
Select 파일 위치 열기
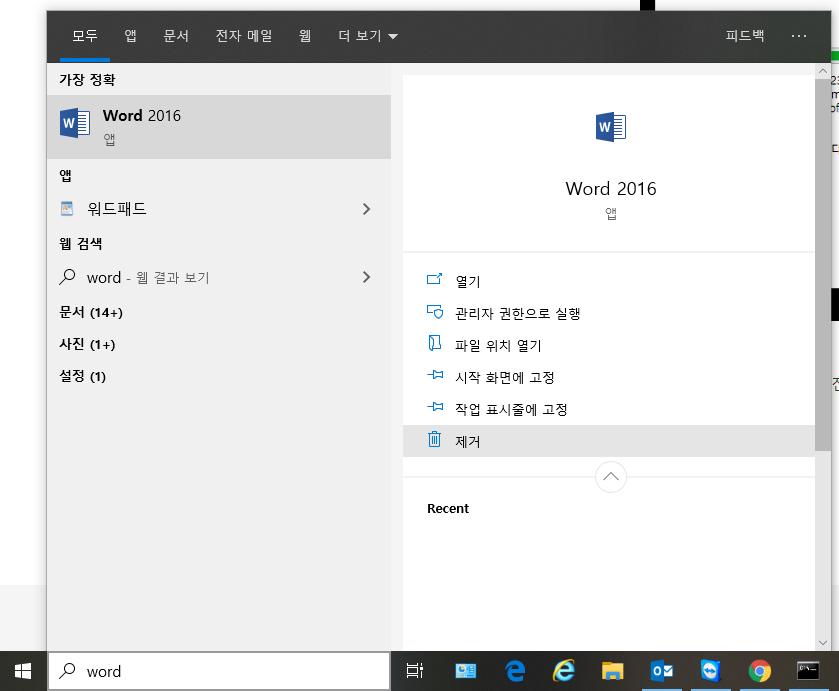[609, 345]
